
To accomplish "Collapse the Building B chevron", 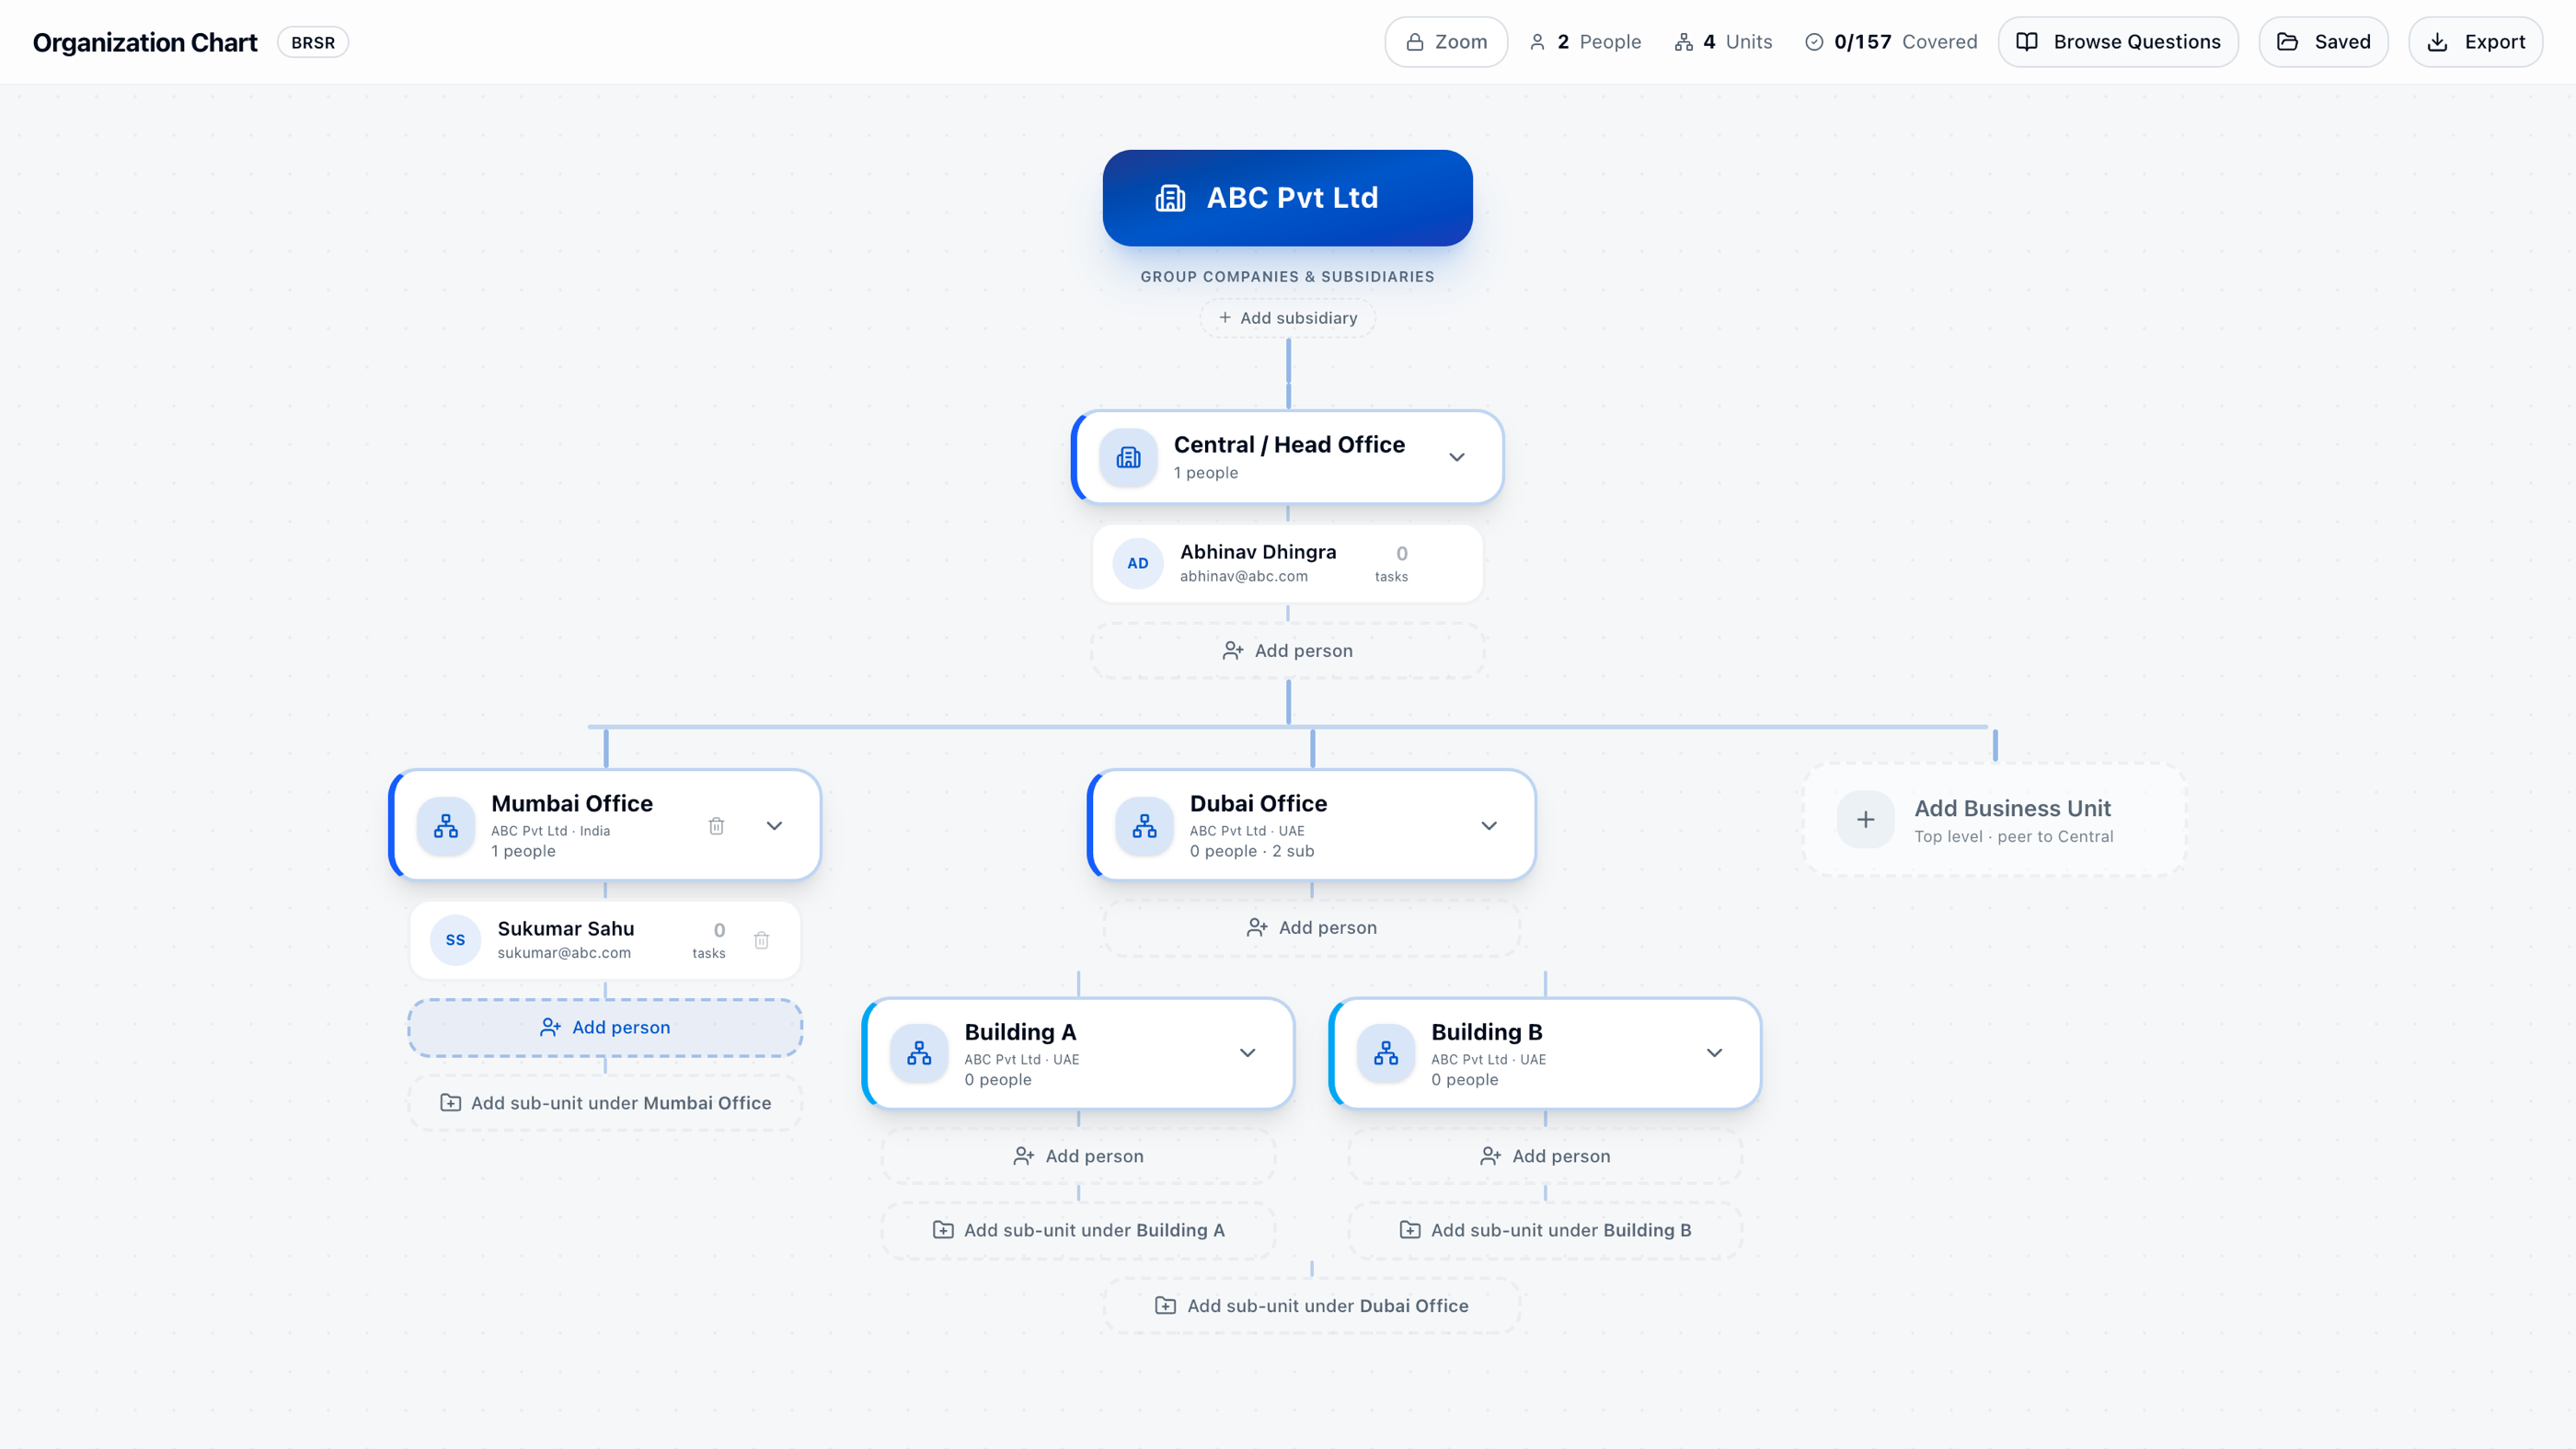I will pyautogui.click(x=1714, y=1053).
